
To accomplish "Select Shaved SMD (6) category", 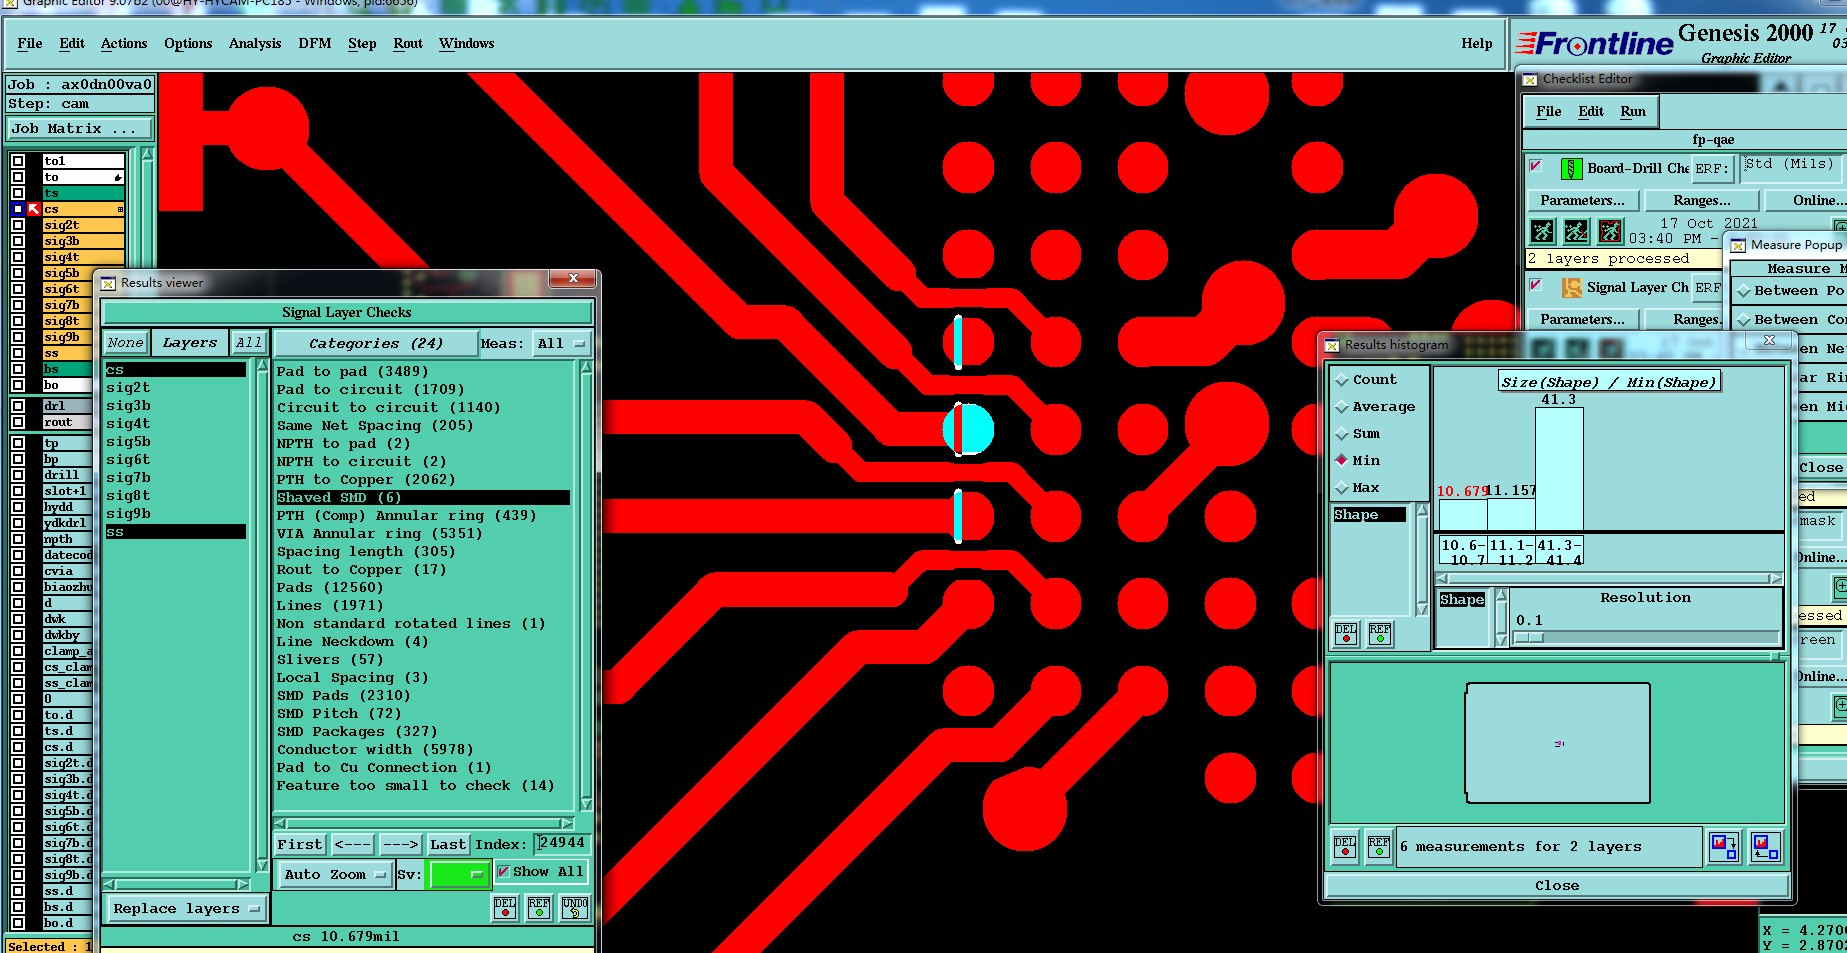I will pyautogui.click(x=423, y=498).
